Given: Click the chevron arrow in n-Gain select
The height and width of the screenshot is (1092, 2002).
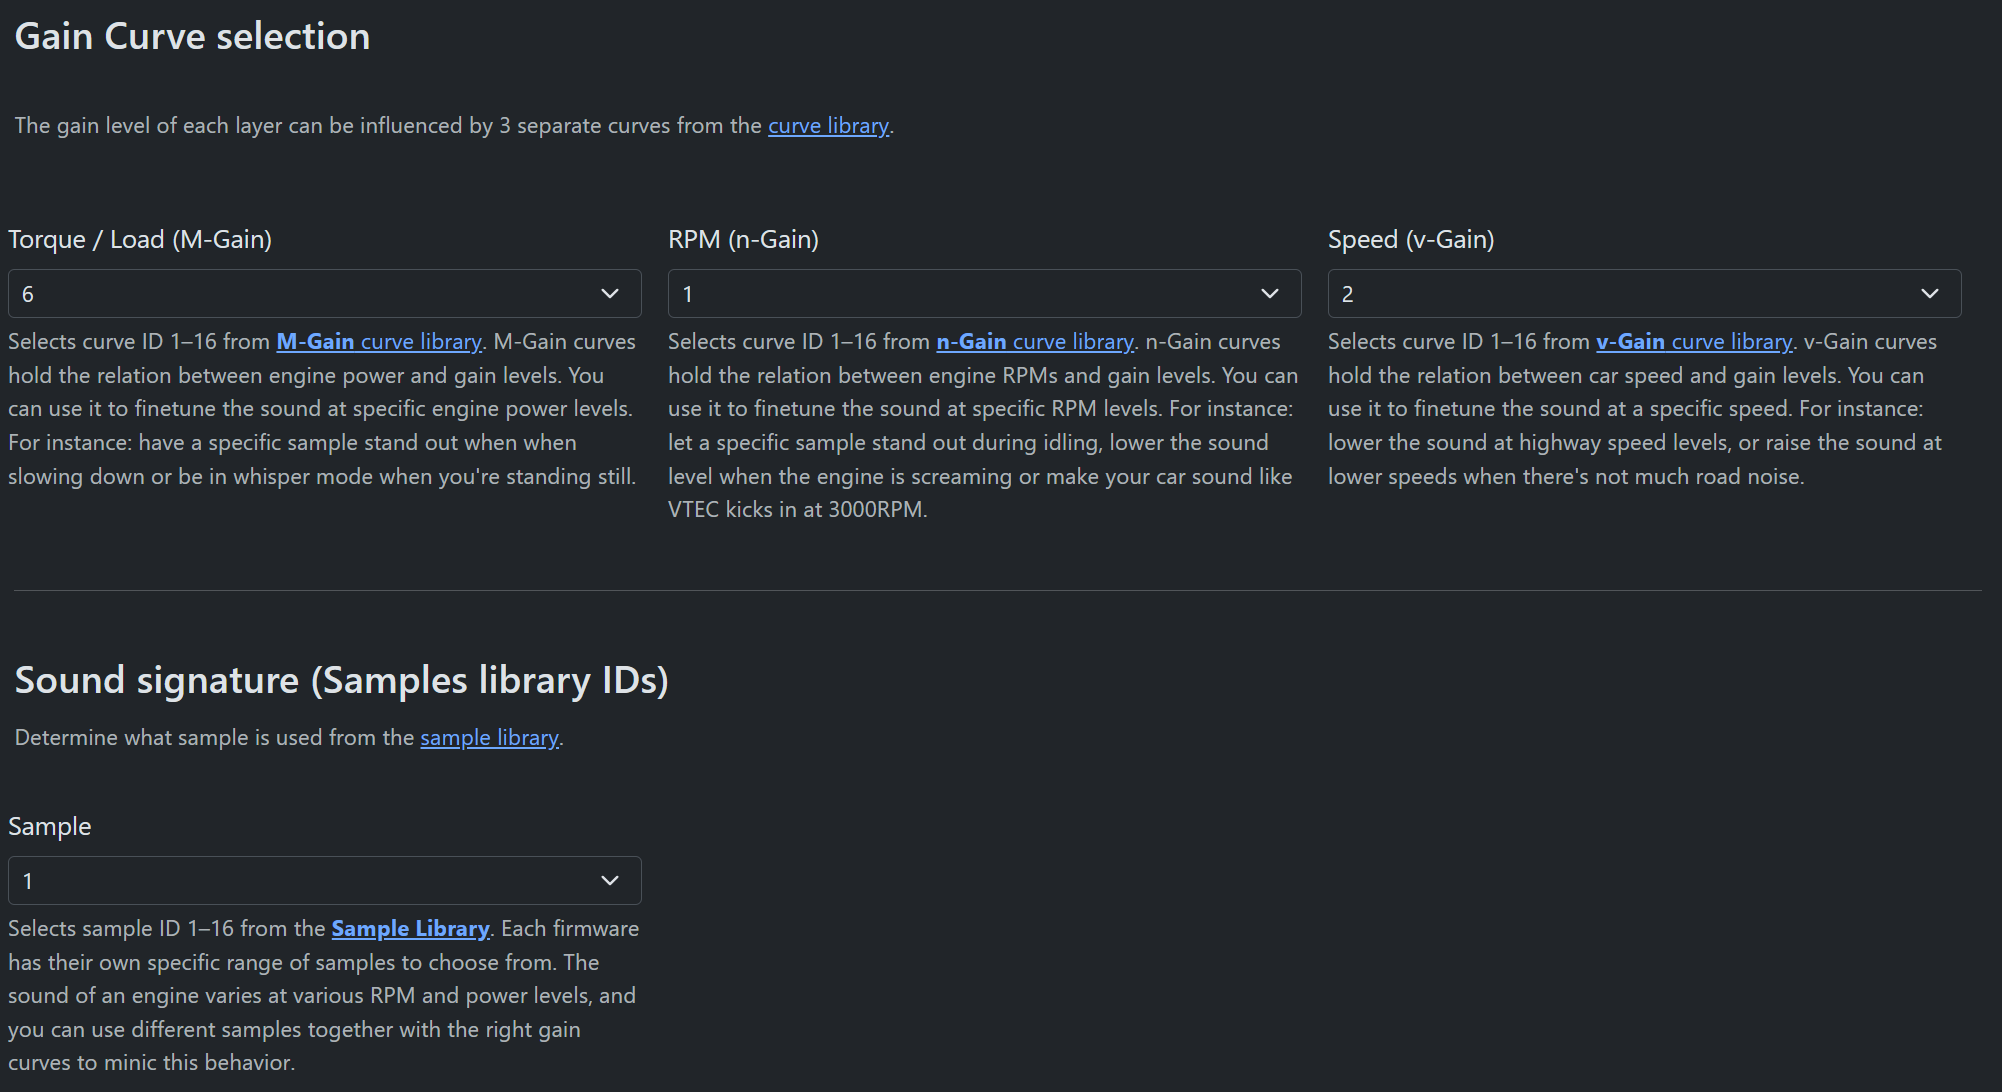Looking at the screenshot, I should click(x=1270, y=294).
